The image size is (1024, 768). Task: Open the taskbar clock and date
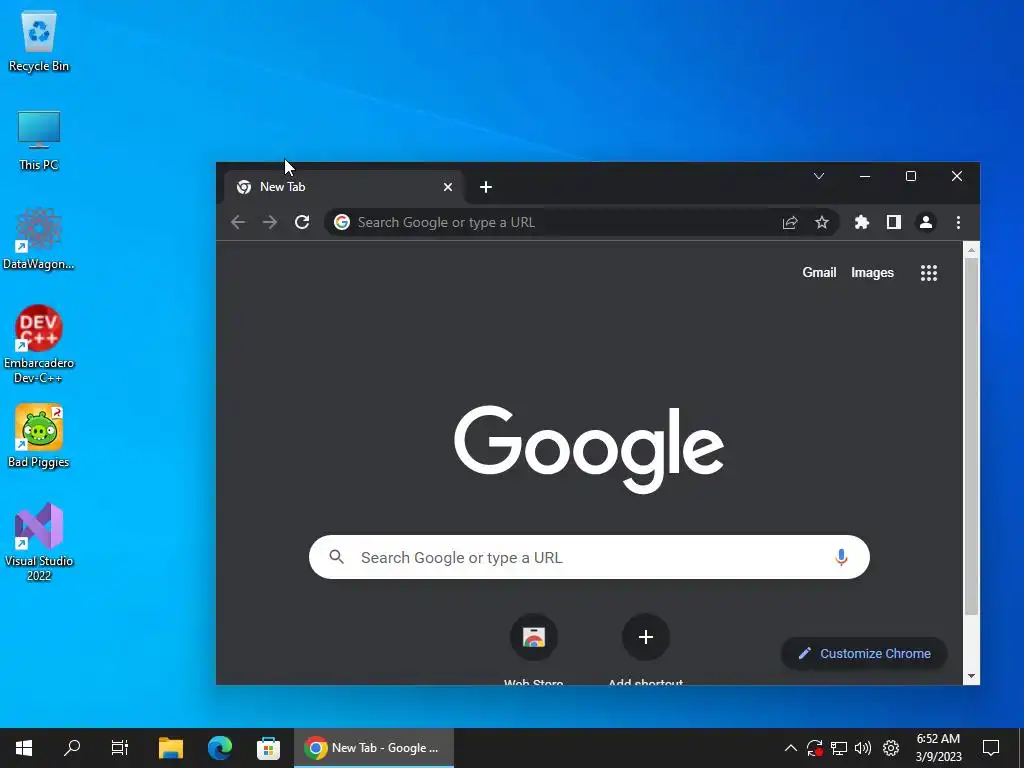[x=938, y=748]
